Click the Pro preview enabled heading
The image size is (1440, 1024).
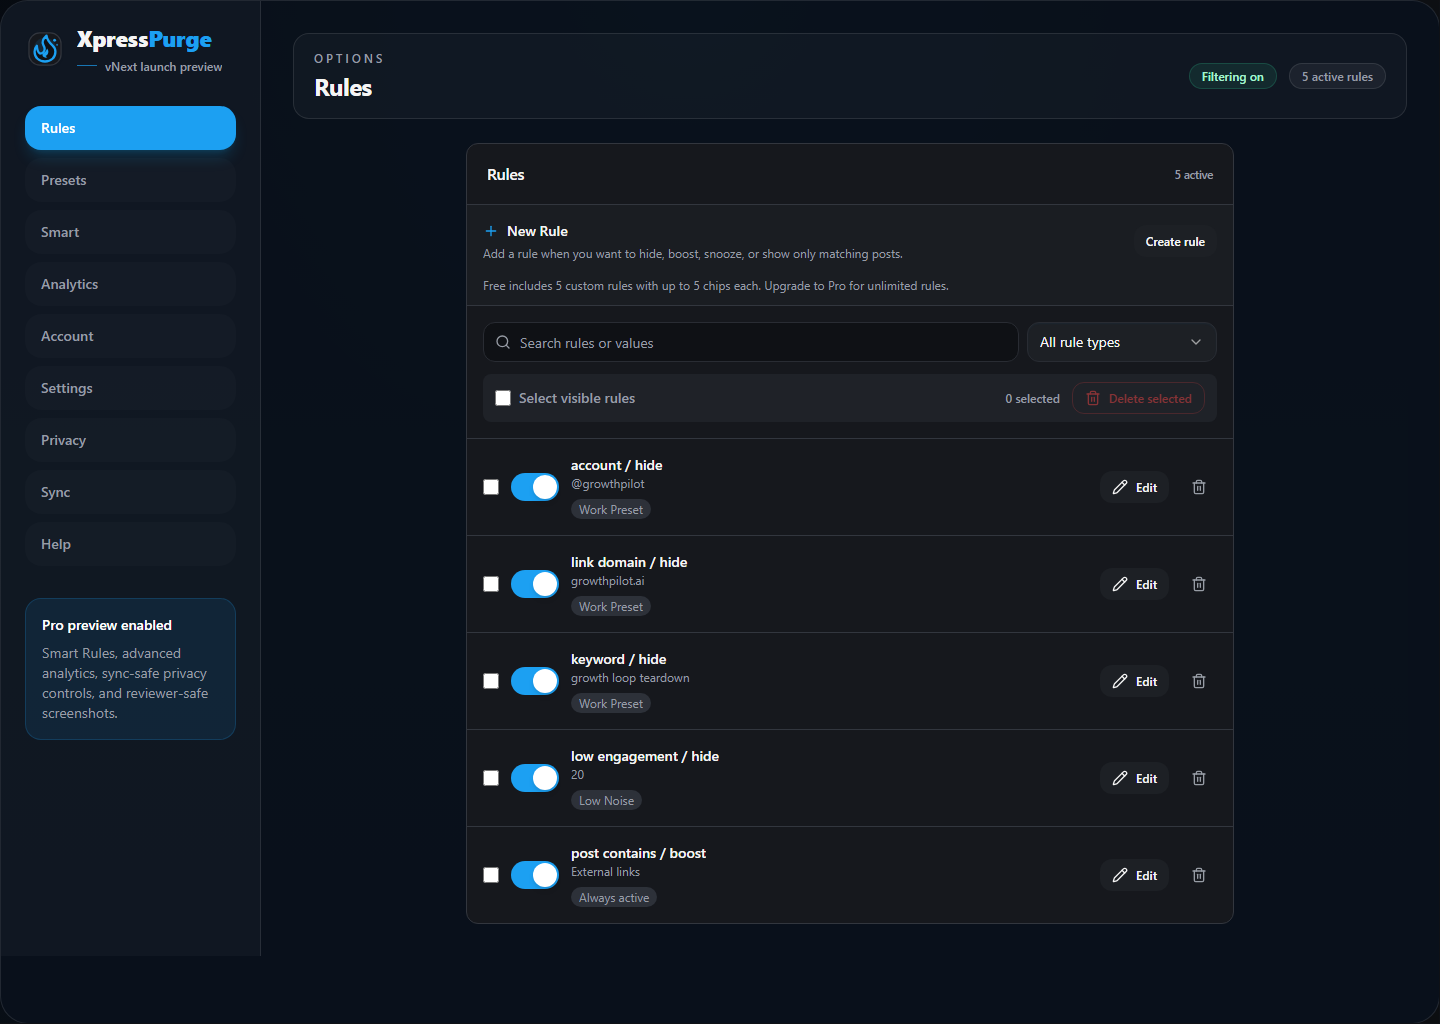[107, 625]
